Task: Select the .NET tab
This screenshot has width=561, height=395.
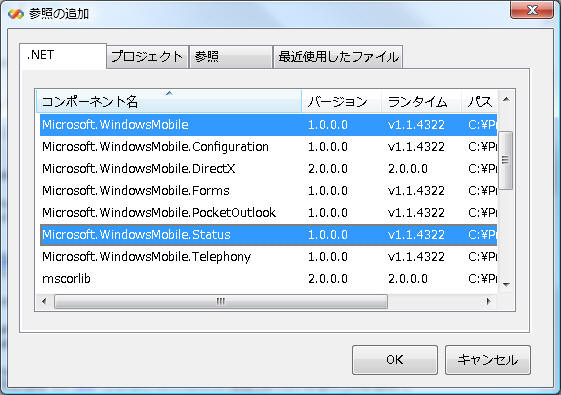Action: [x=63, y=56]
